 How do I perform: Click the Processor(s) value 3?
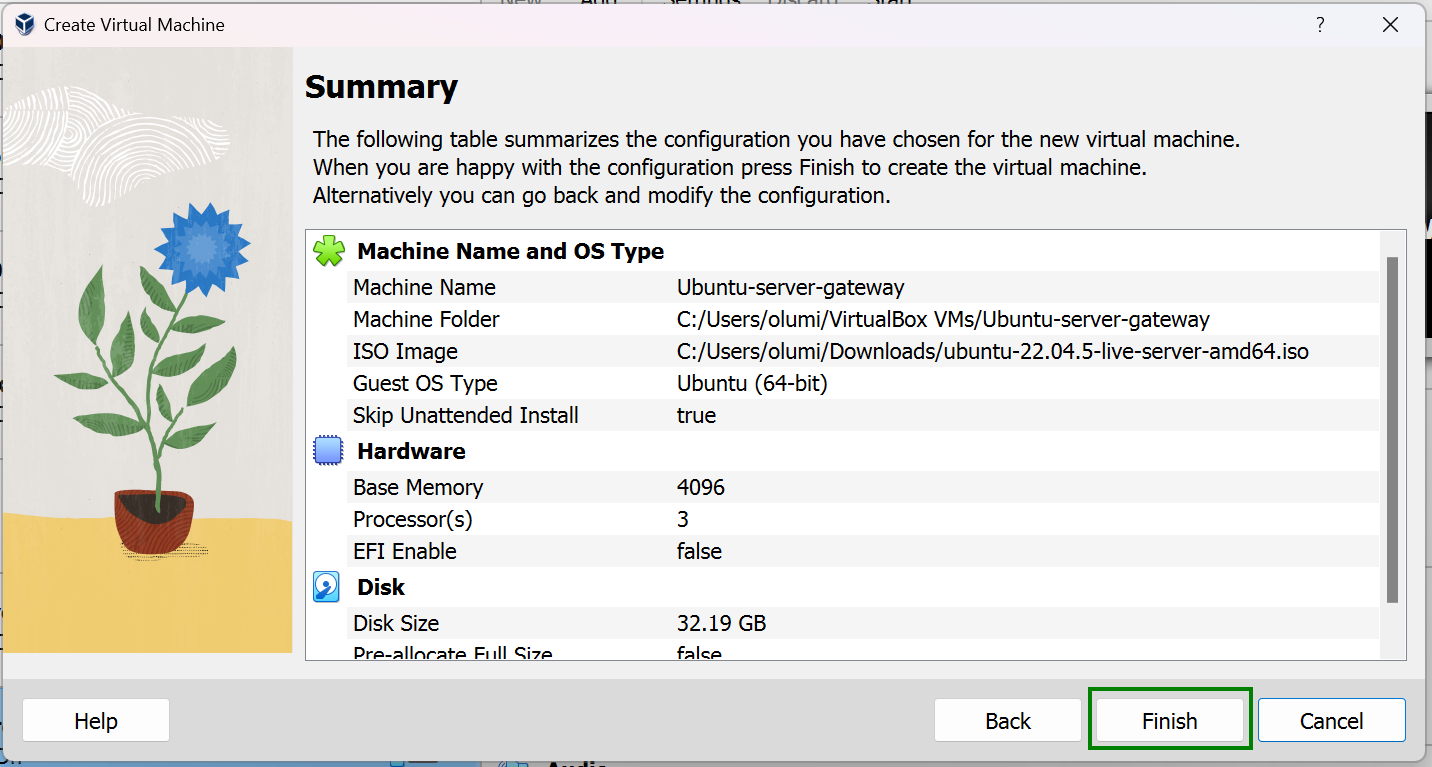click(x=683, y=520)
